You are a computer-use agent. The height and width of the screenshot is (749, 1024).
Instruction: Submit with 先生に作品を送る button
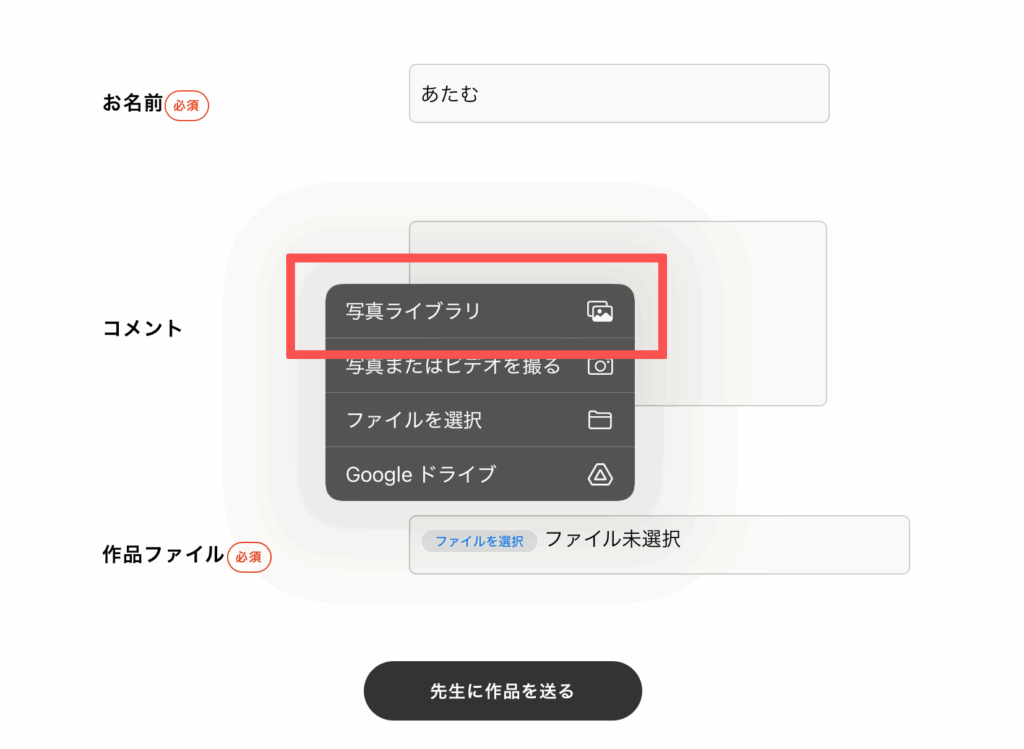pos(502,691)
